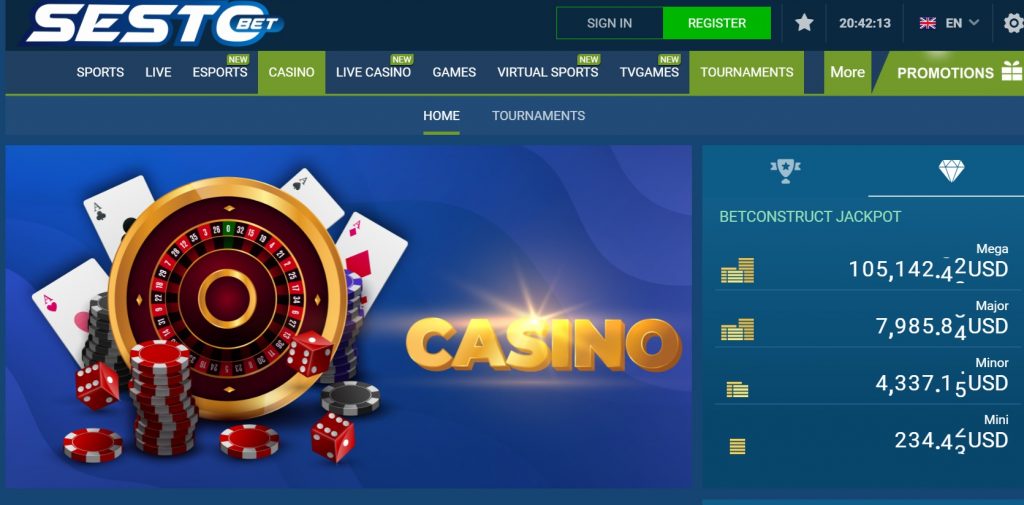
Task: Select the Home sub-tab
Action: [441, 116]
